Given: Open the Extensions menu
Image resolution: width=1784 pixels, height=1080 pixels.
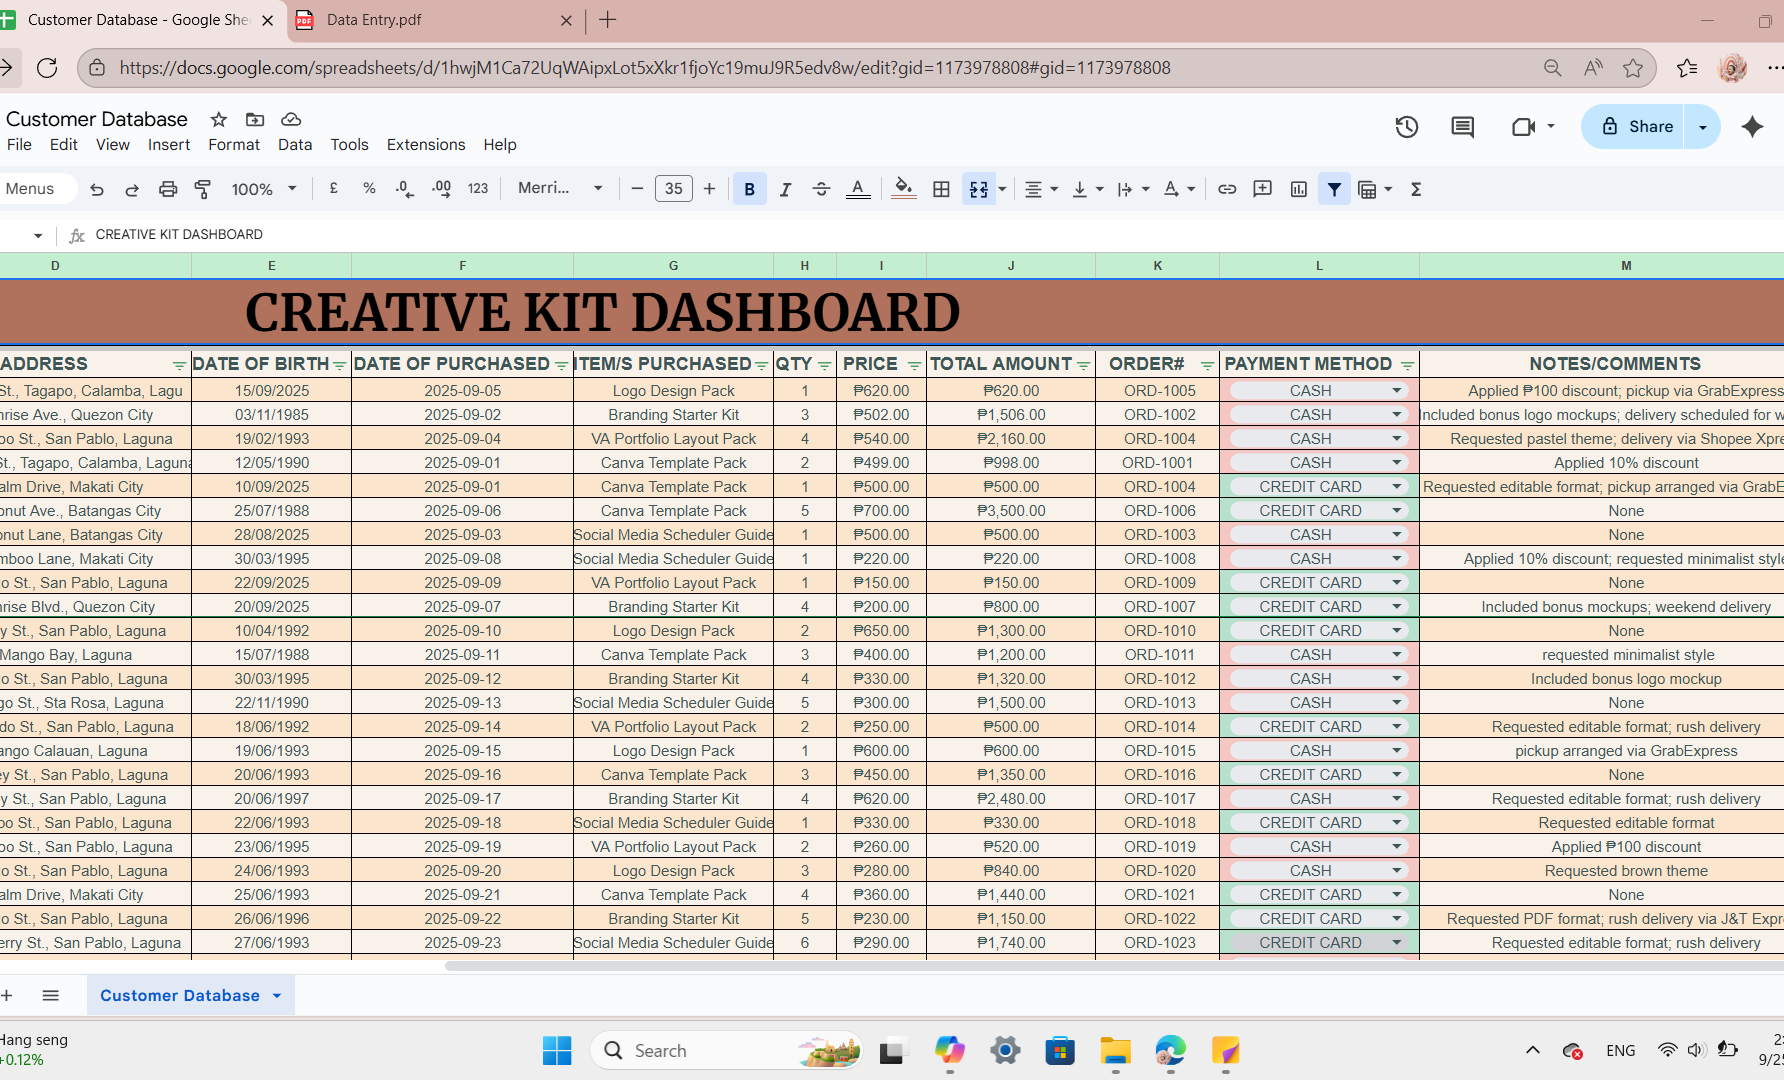Looking at the screenshot, I should tap(426, 145).
